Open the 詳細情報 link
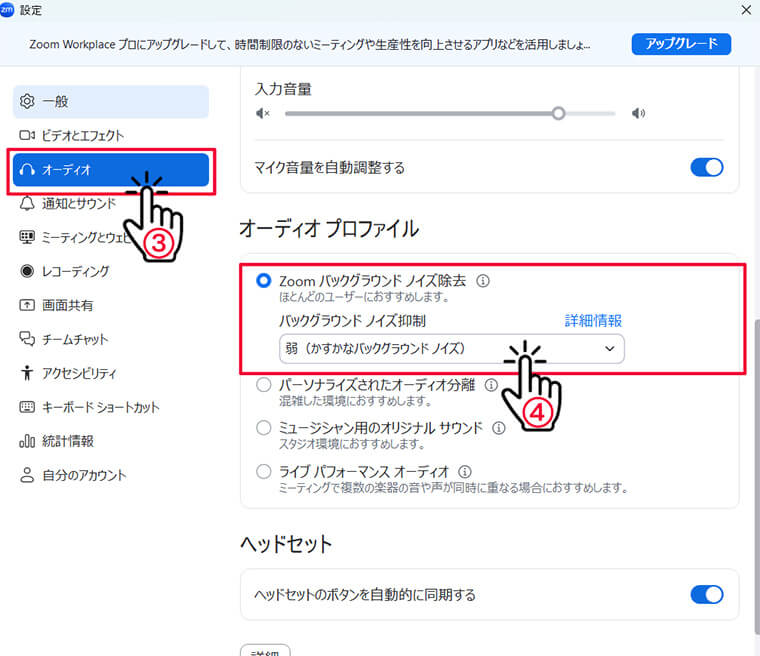This screenshot has height=656, width=760. pos(593,320)
